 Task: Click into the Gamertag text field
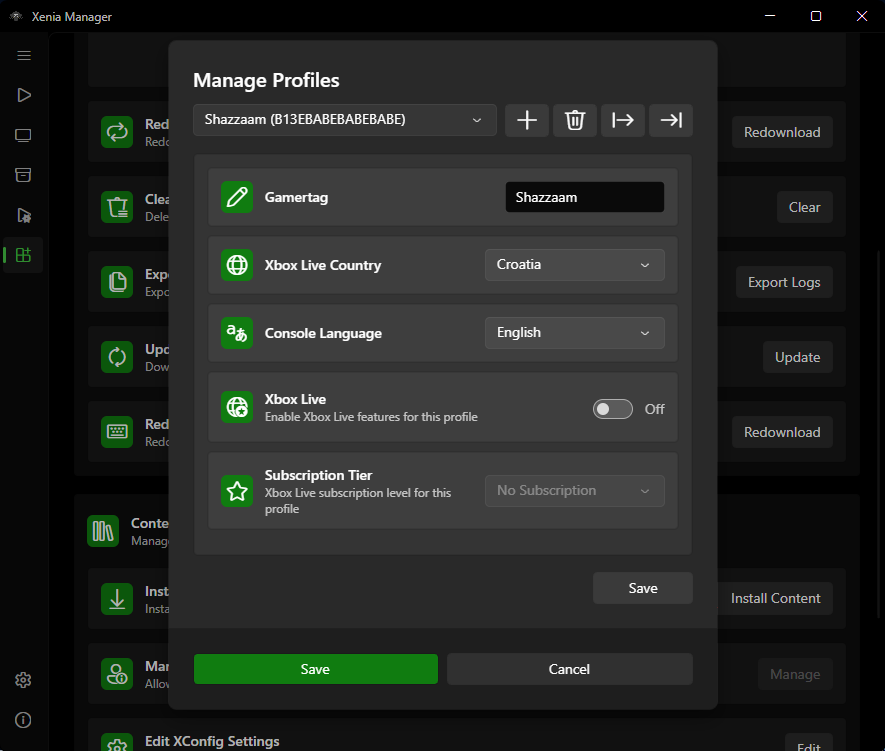pyautogui.click(x=585, y=197)
